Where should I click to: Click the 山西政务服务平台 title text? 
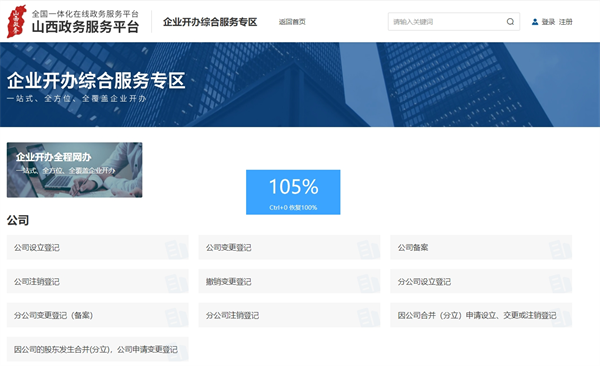point(85,27)
